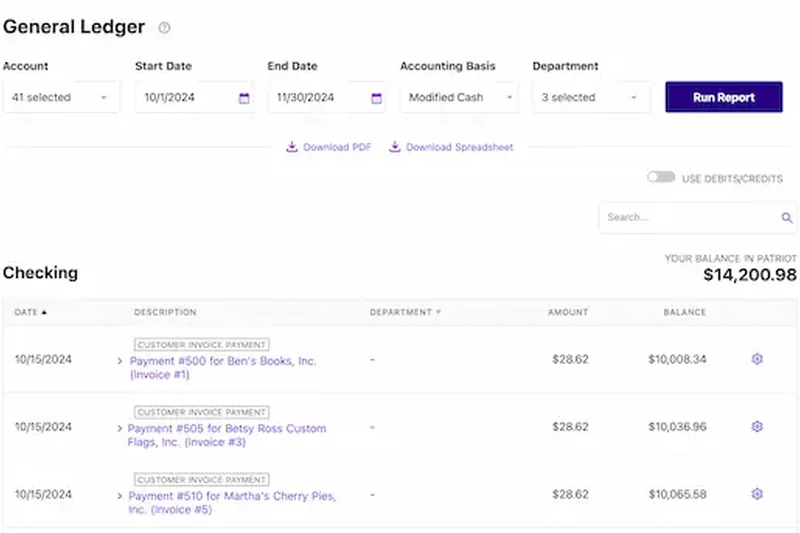Click the search magnifier icon
The height and width of the screenshot is (533, 800).
(x=787, y=218)
